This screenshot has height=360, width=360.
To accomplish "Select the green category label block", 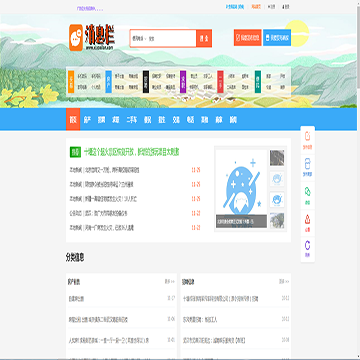I will tap(258, 82).
